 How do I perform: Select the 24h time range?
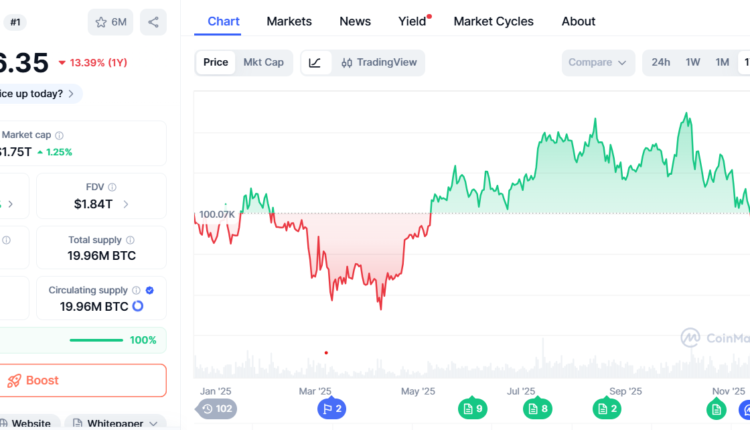click(661, 62)
